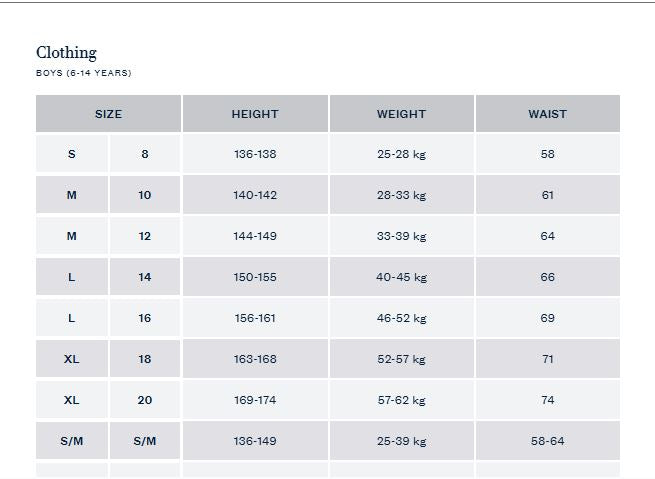The image size is (655, 479).
Task: Select the HEIGHT column header
Action: (x=255, y=114)
